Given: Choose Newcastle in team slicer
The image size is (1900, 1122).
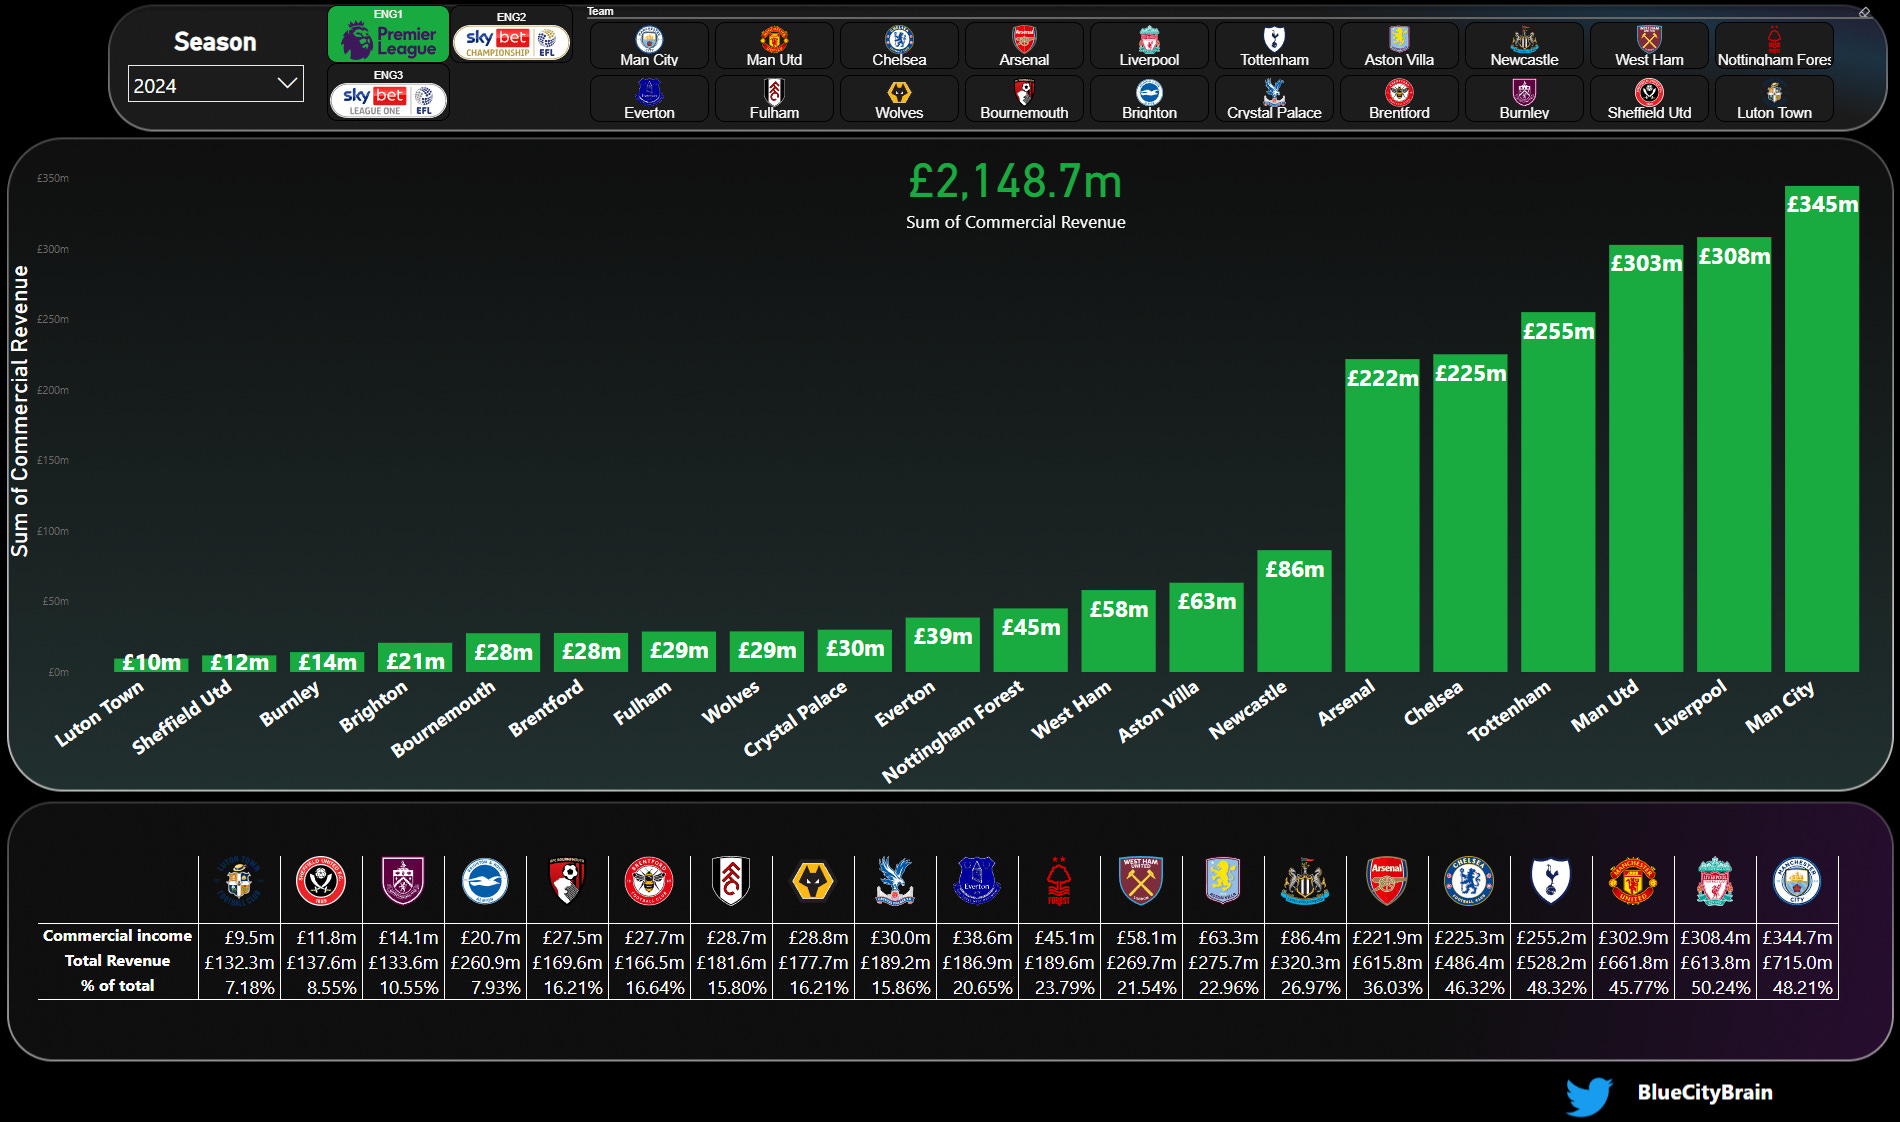Looking at the screenshot, I should [1524, 46].
